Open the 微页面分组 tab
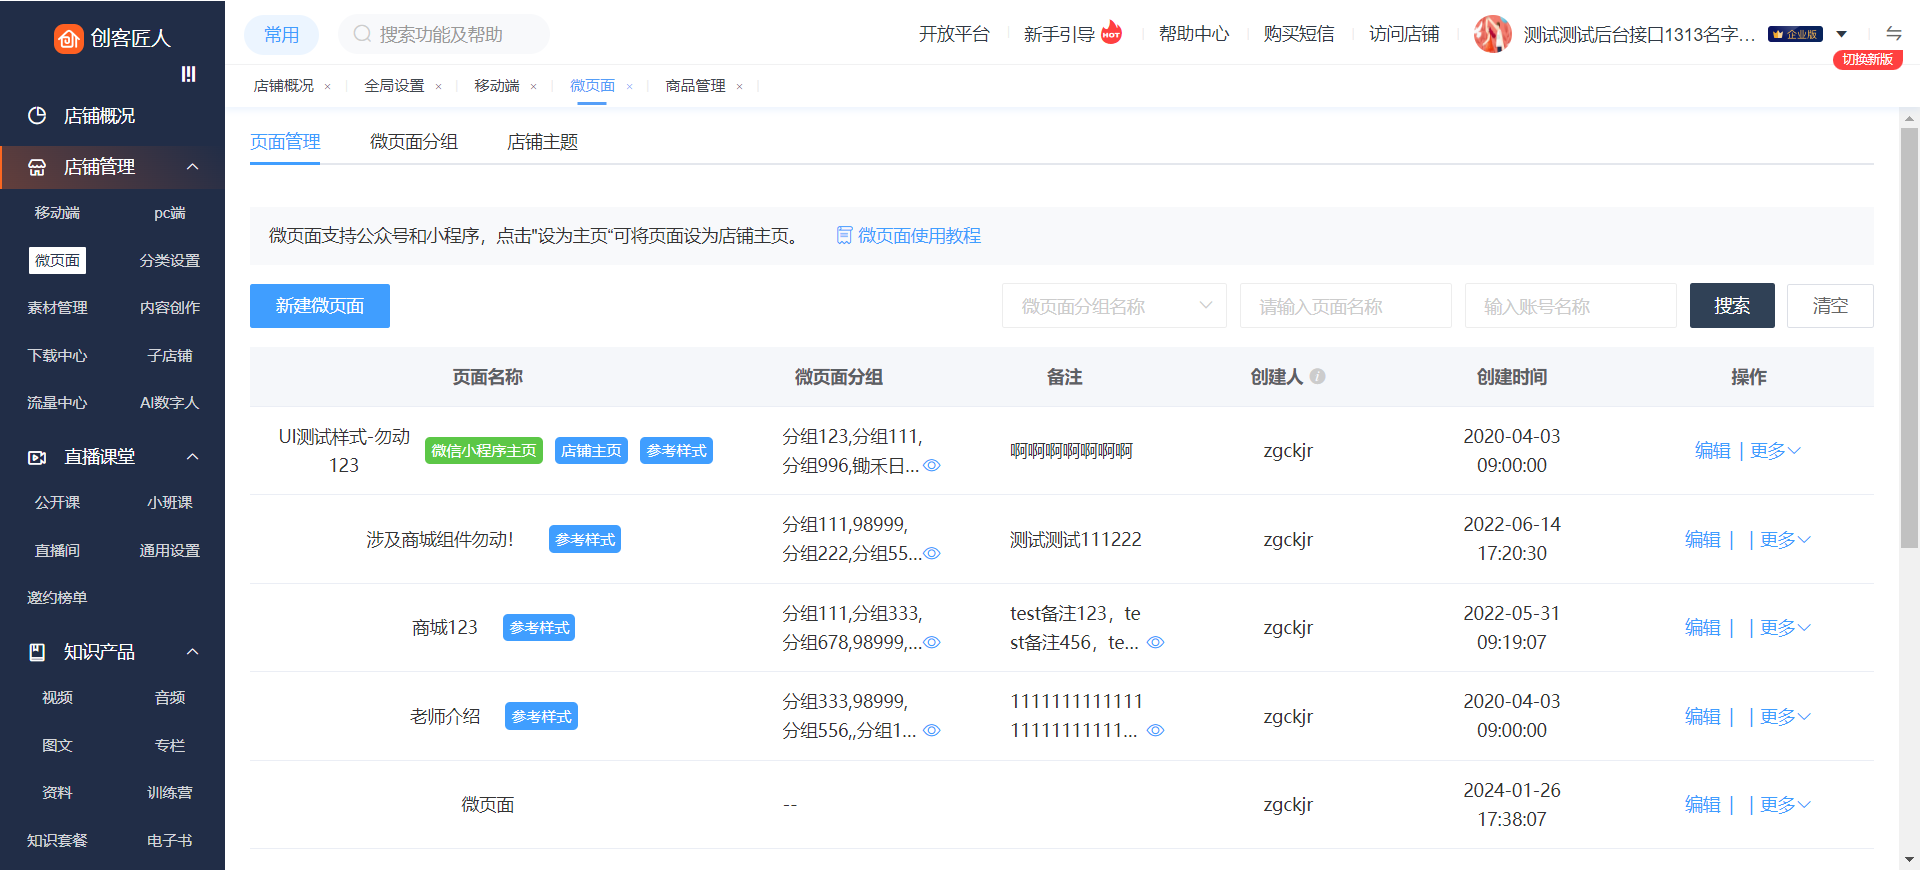 click(x=413, y=142)
